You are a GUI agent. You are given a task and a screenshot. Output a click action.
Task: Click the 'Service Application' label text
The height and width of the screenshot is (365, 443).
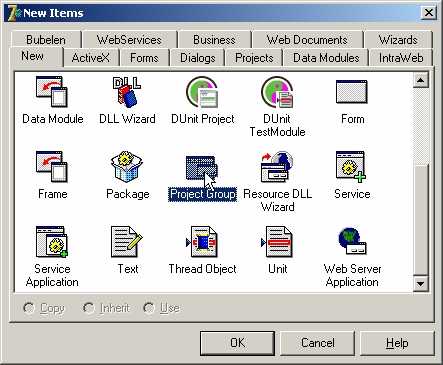(52, 275)
